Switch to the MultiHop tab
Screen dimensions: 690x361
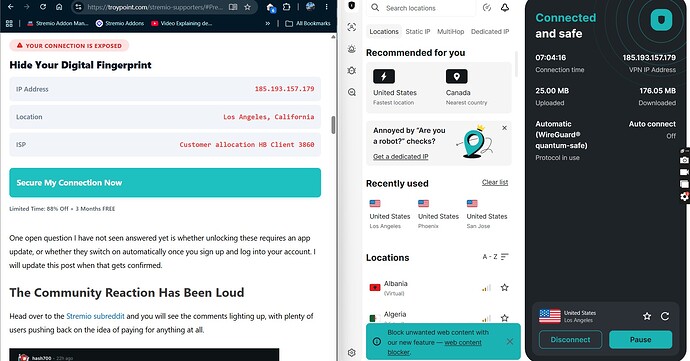[x=451, y=32]
